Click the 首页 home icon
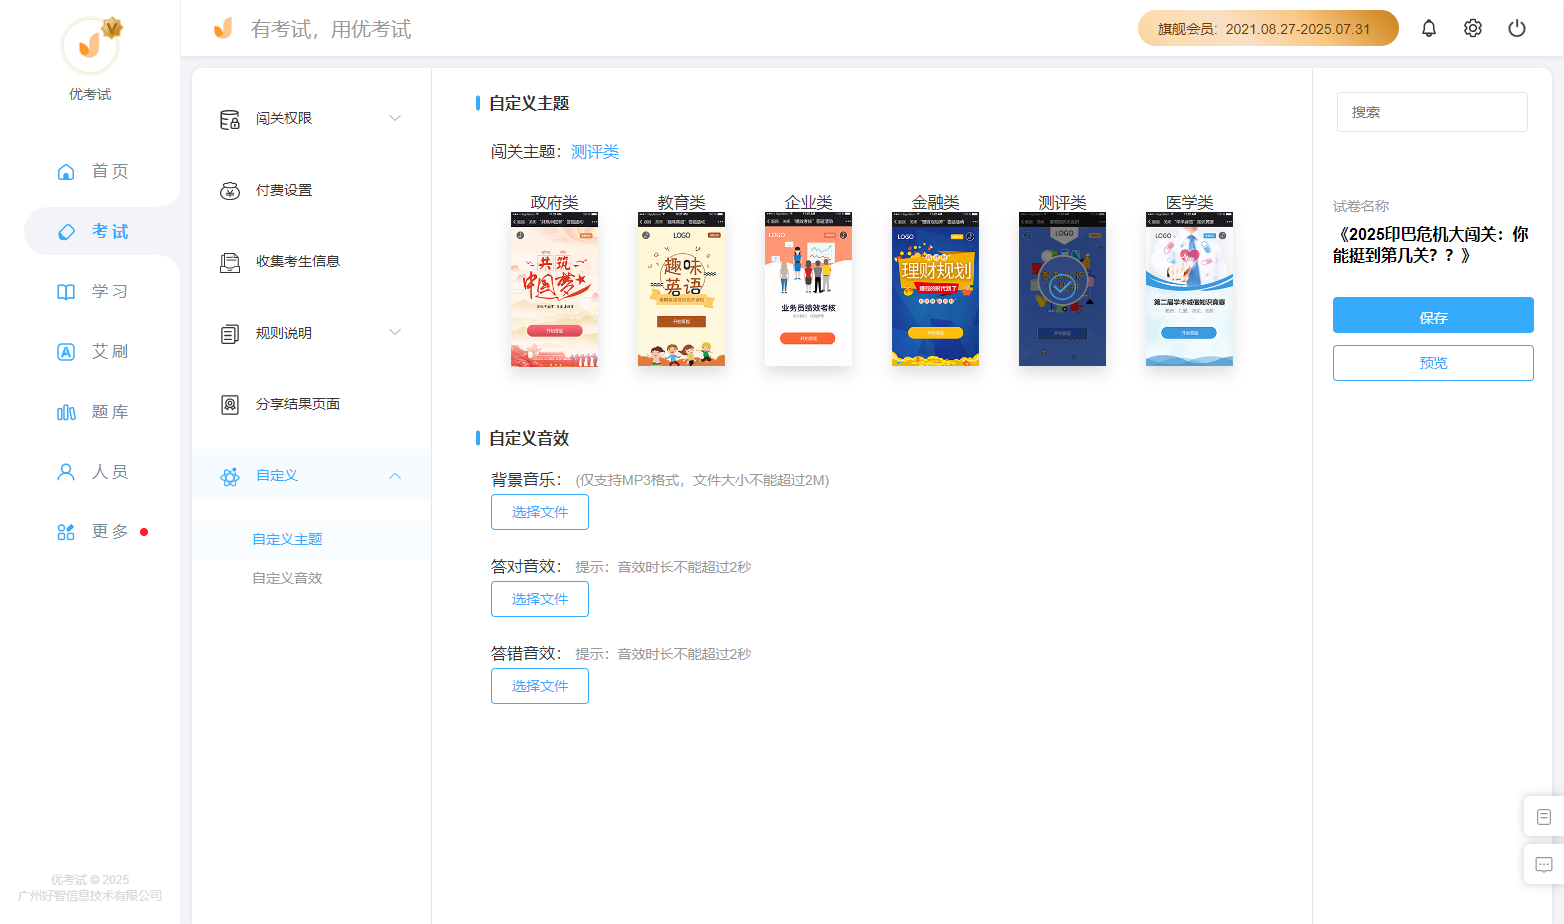Image resolution: width=1564 pixels, height=924 pixels. click(66, 171)
